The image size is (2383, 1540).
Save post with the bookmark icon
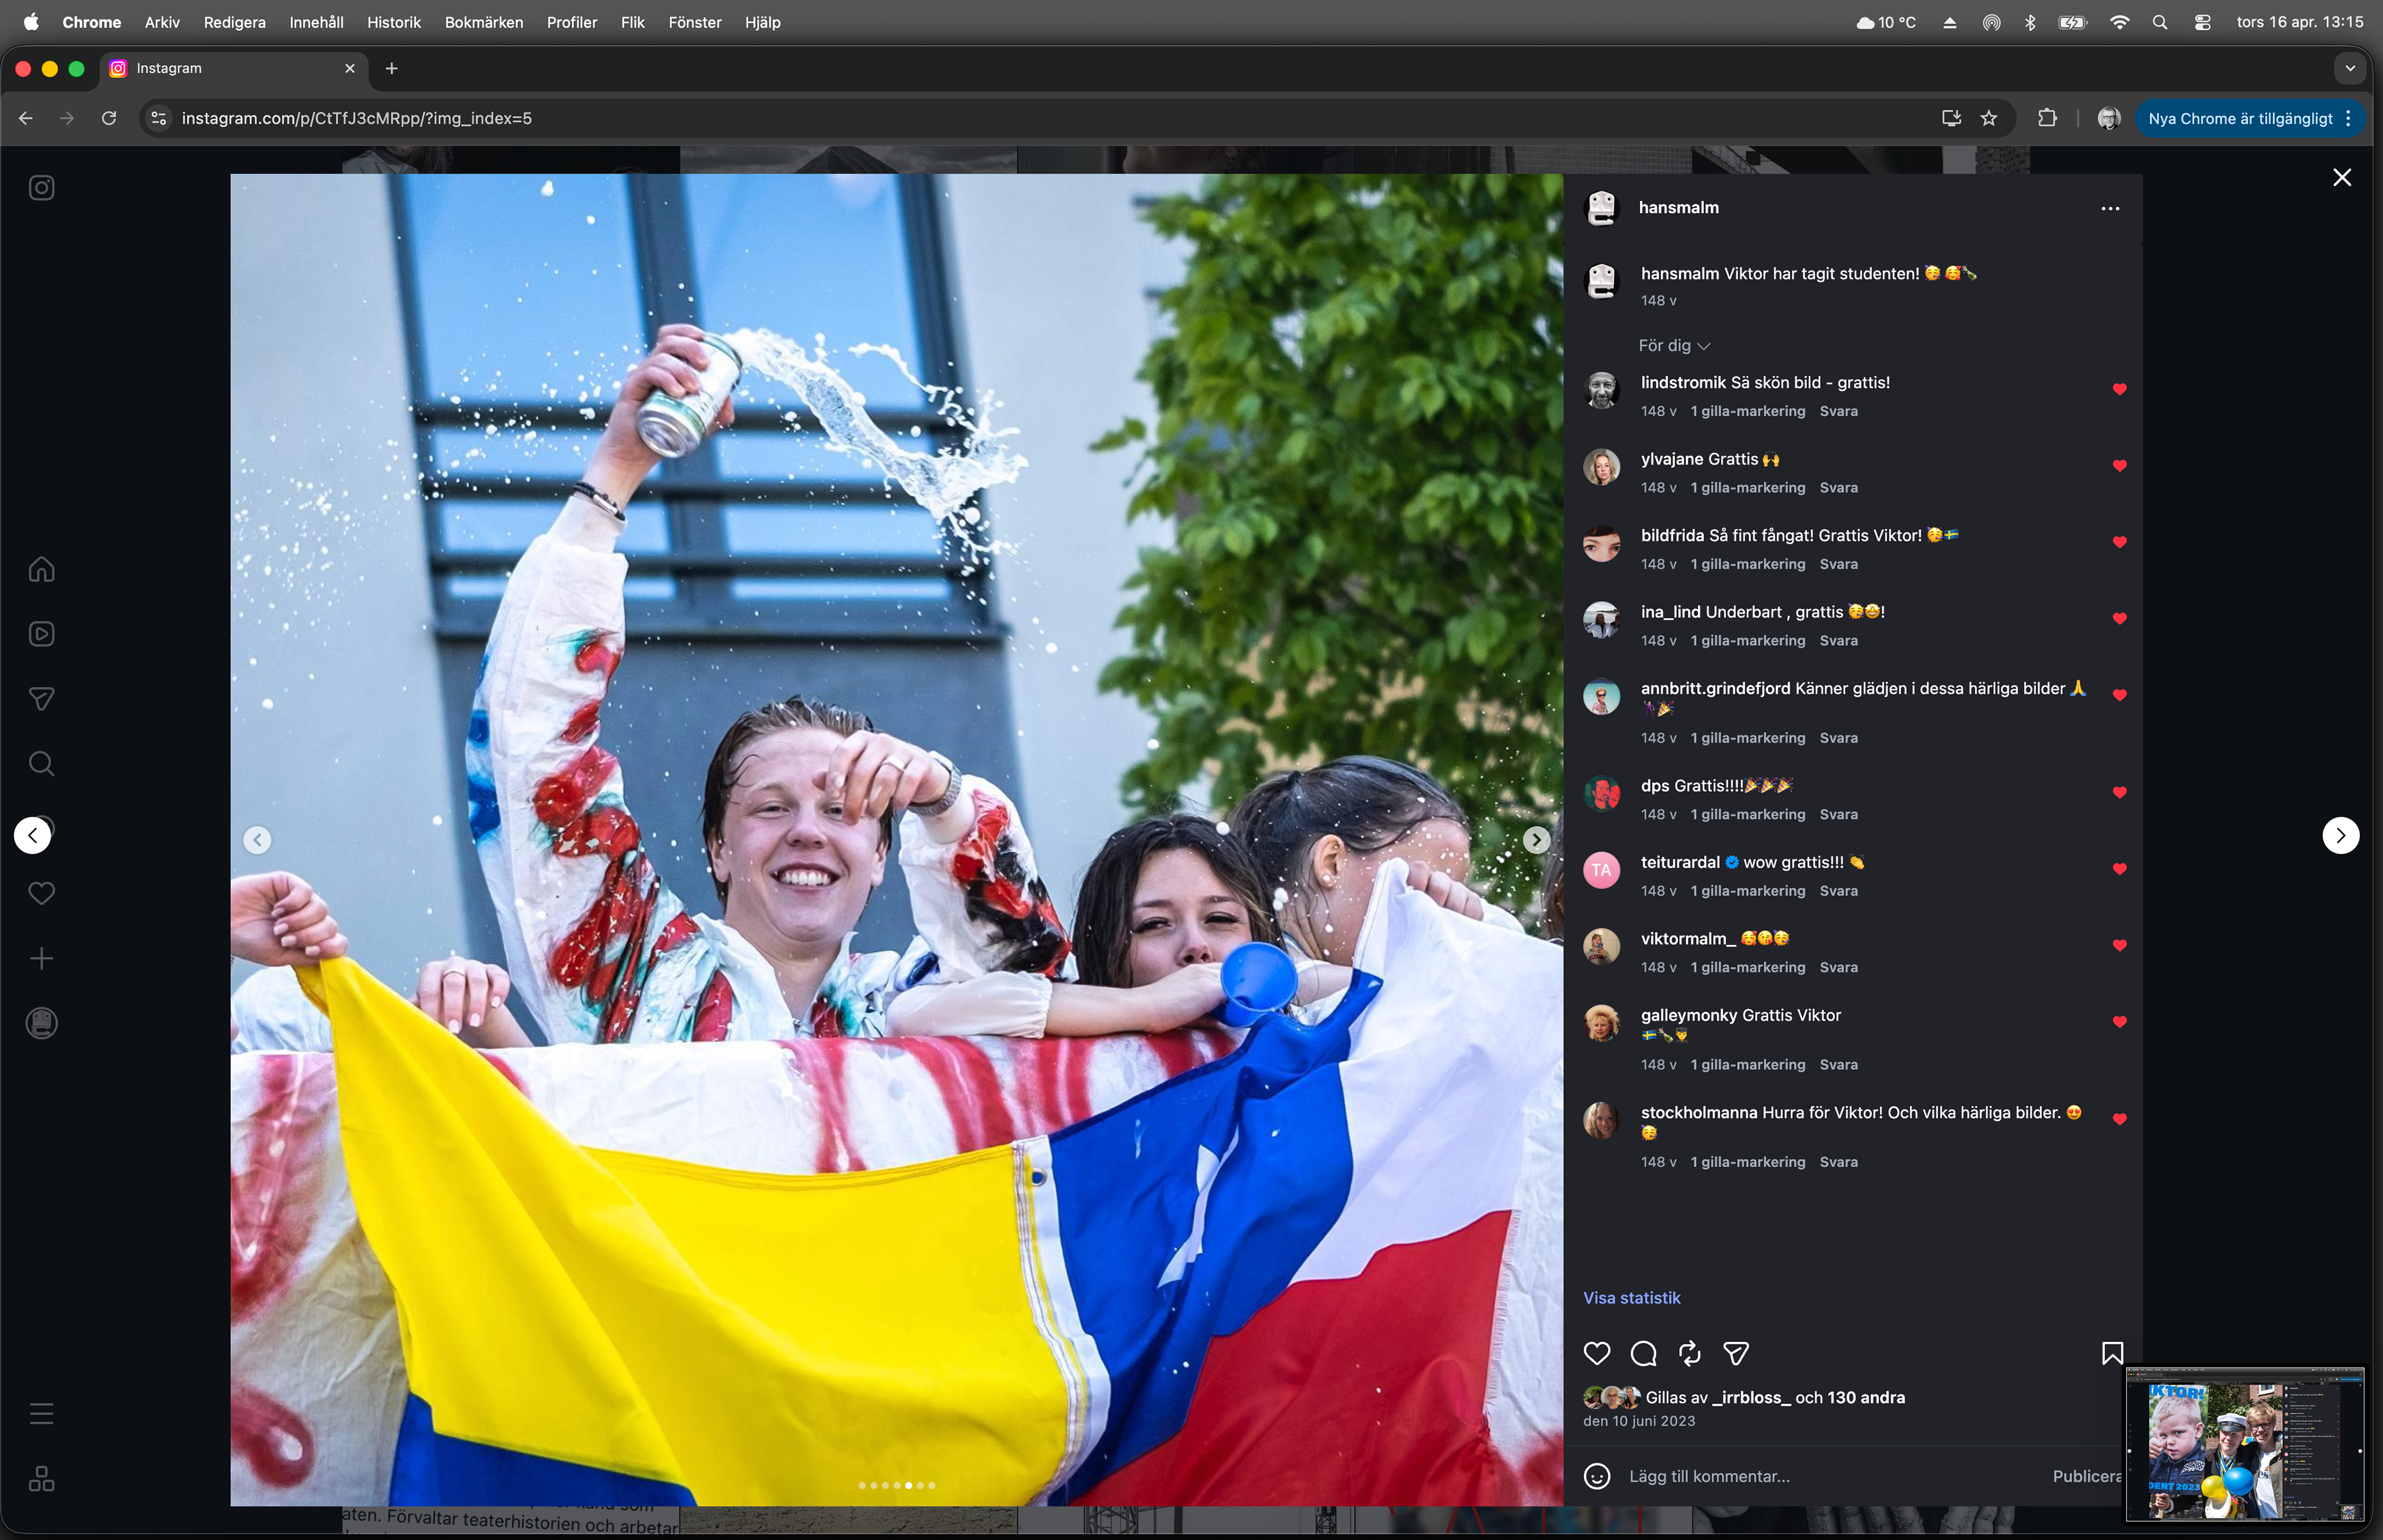[2112, 1353]
